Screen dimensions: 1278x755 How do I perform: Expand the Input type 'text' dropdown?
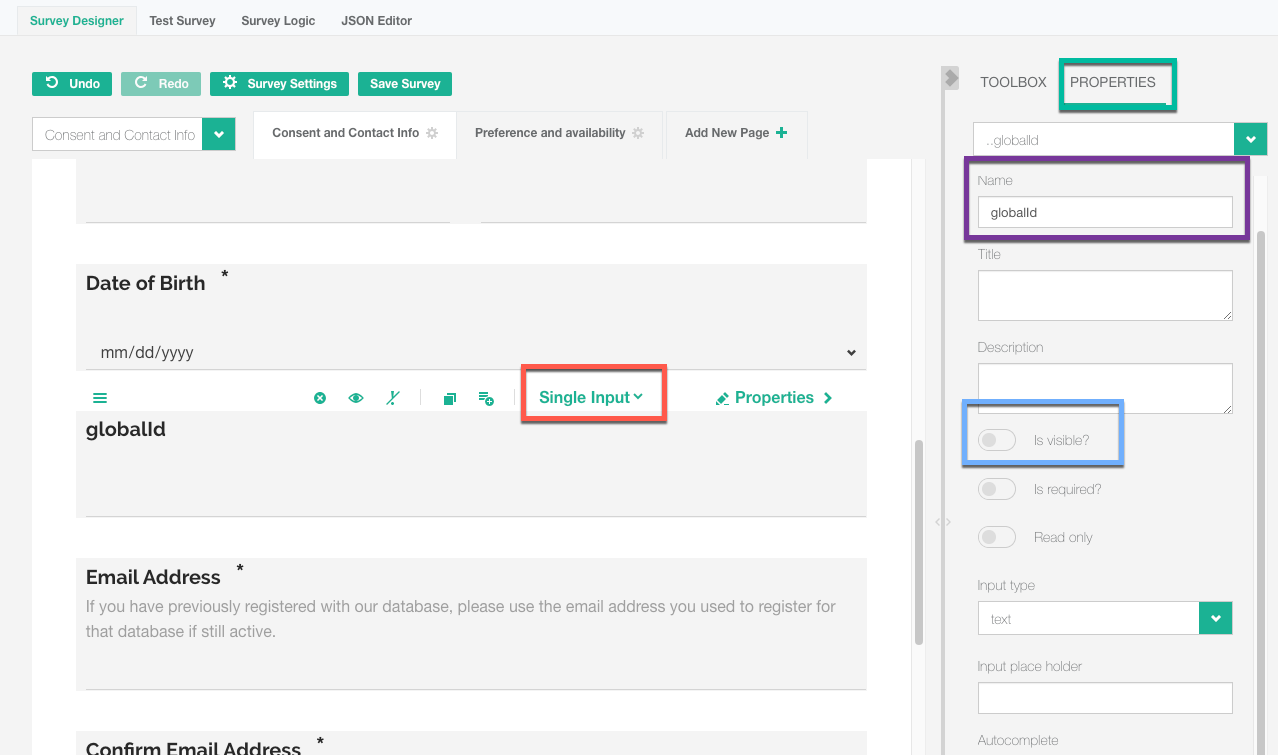pos(1215,619)
